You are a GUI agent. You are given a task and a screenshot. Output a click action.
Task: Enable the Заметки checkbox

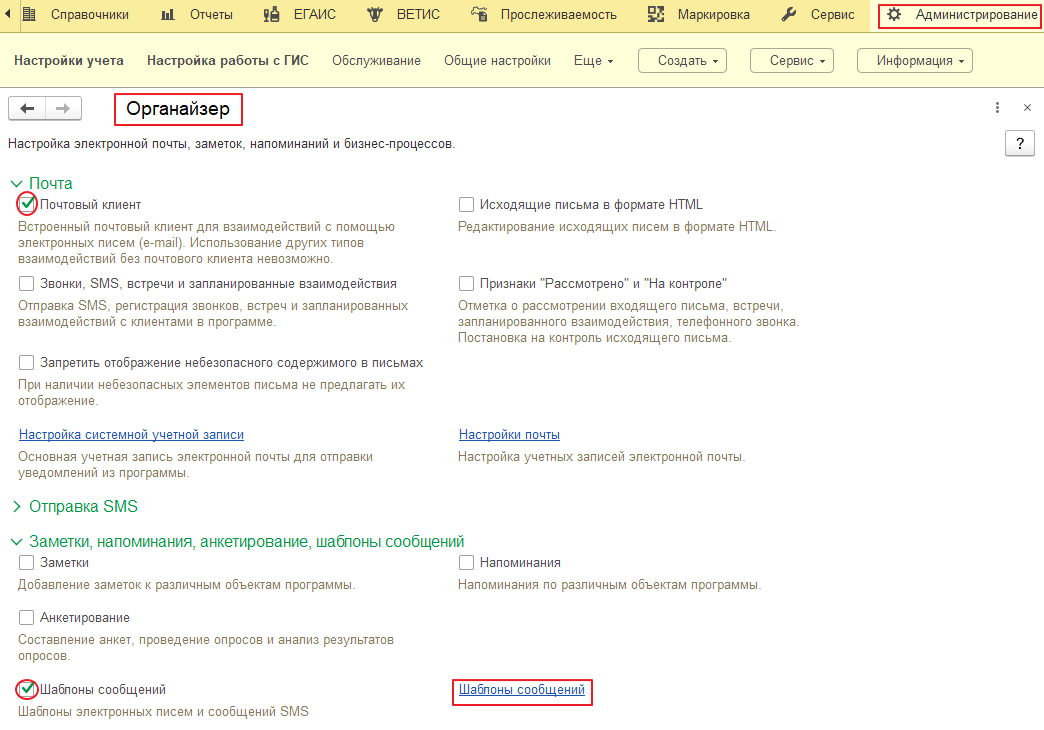27,563
